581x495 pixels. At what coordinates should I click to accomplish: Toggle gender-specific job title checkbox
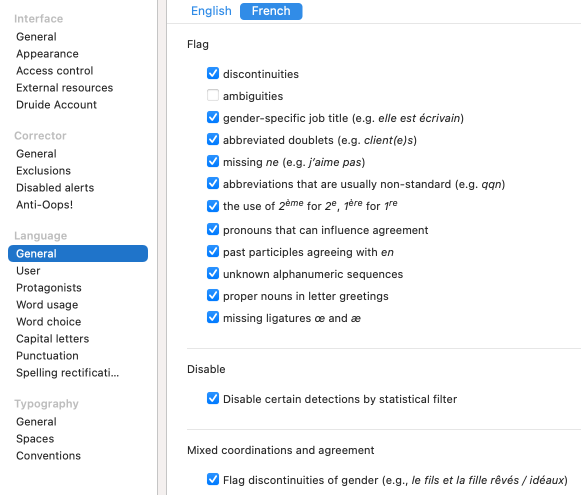pos(213,117)
